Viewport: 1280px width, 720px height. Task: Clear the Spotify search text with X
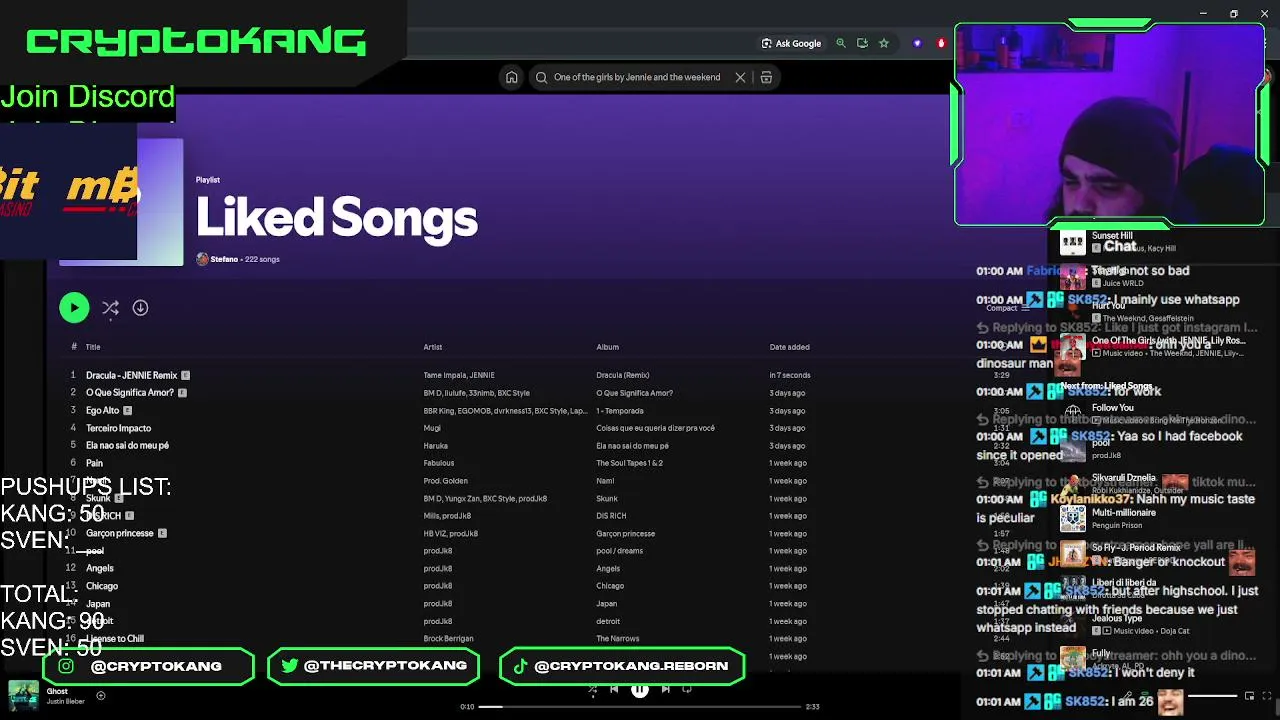740,77
